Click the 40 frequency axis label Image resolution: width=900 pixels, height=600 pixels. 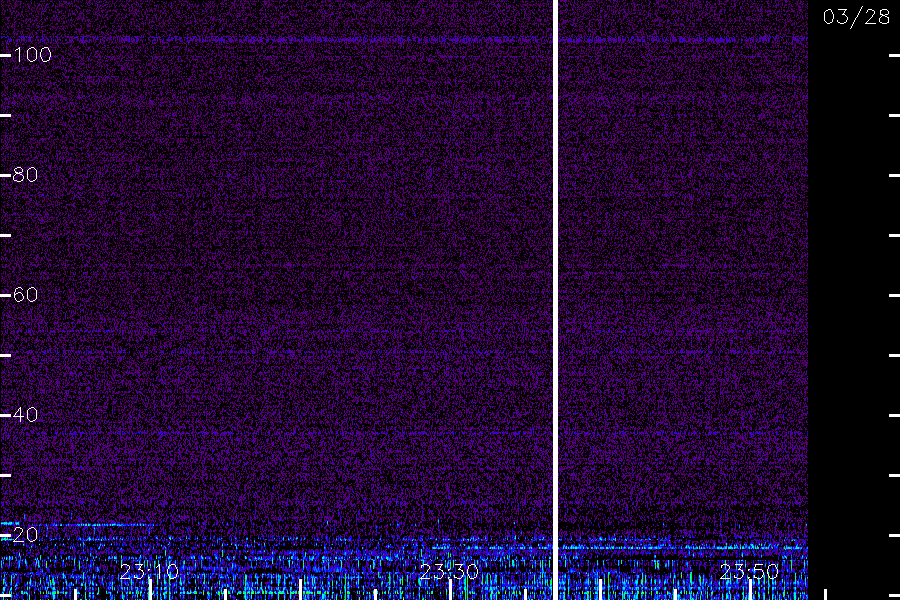tap(25, 415)
